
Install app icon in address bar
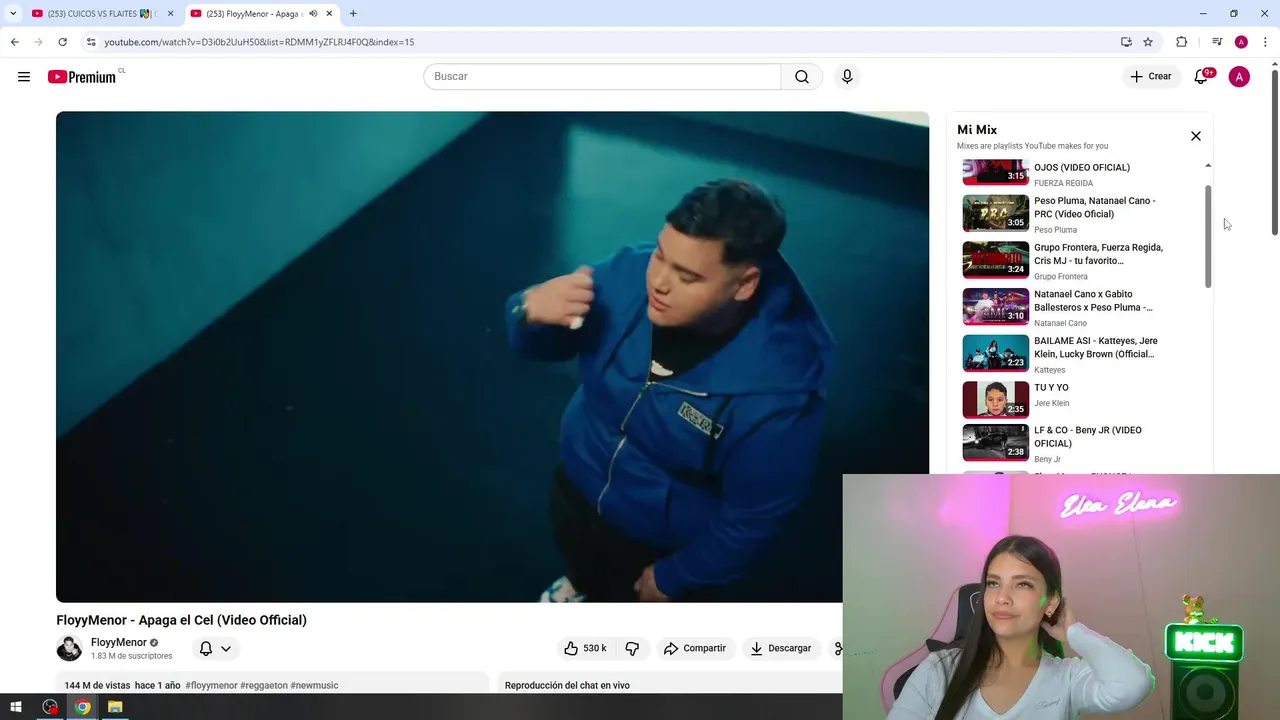coord(1127,42)
